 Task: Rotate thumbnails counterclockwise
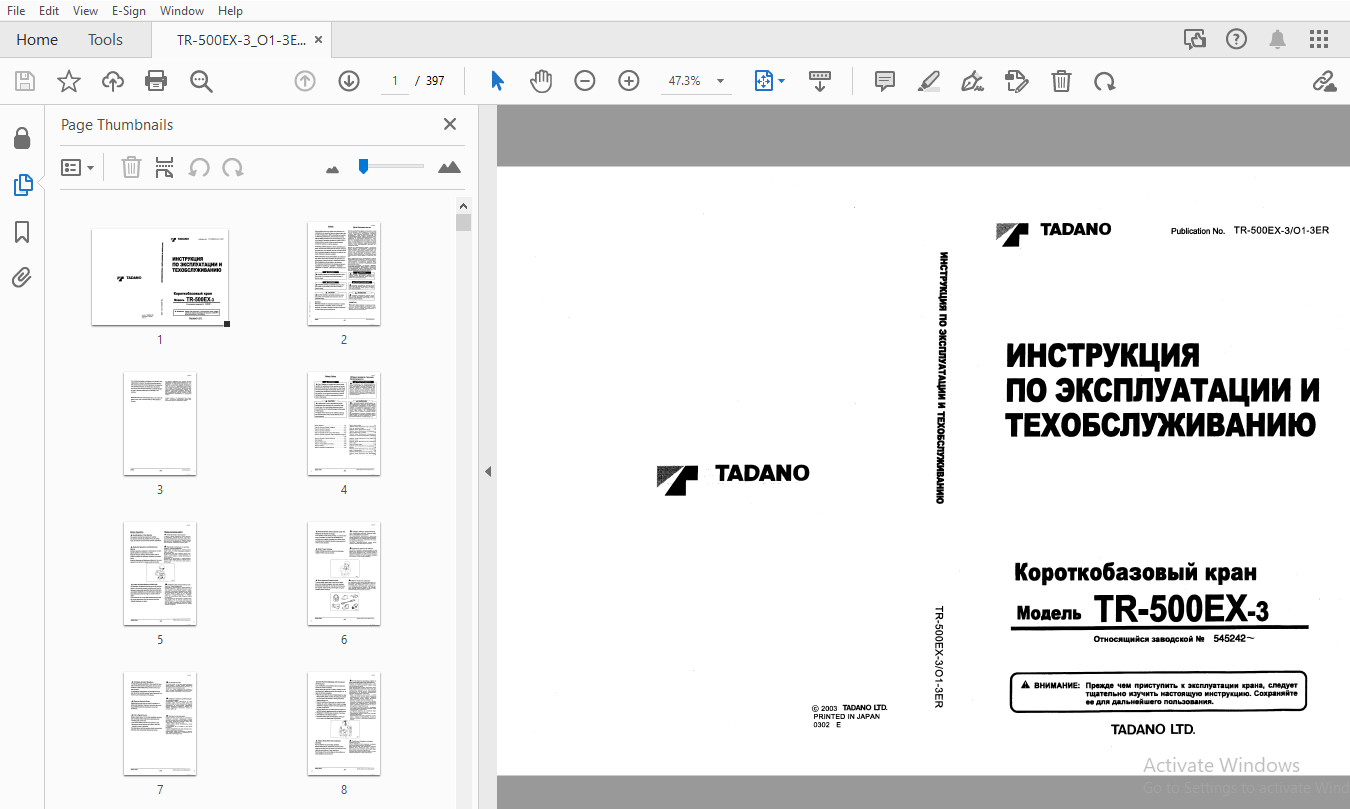(199, 167)
